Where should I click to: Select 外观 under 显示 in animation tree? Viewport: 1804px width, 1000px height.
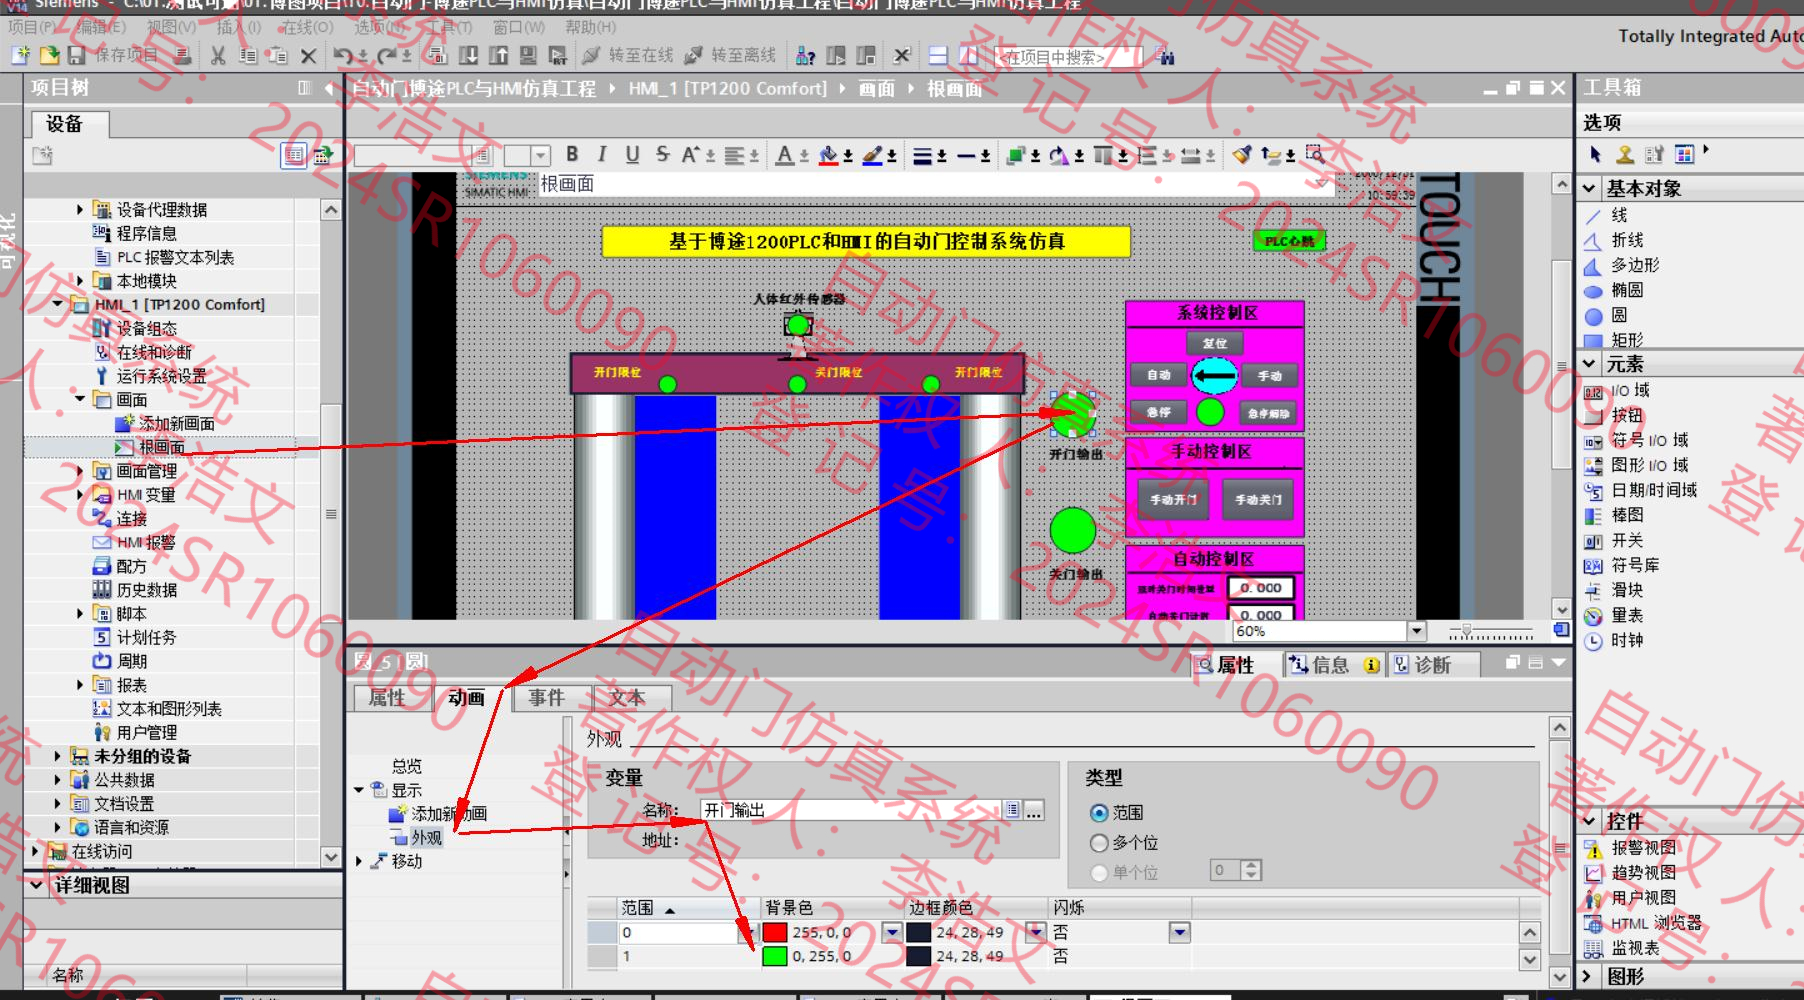(426, 837)
